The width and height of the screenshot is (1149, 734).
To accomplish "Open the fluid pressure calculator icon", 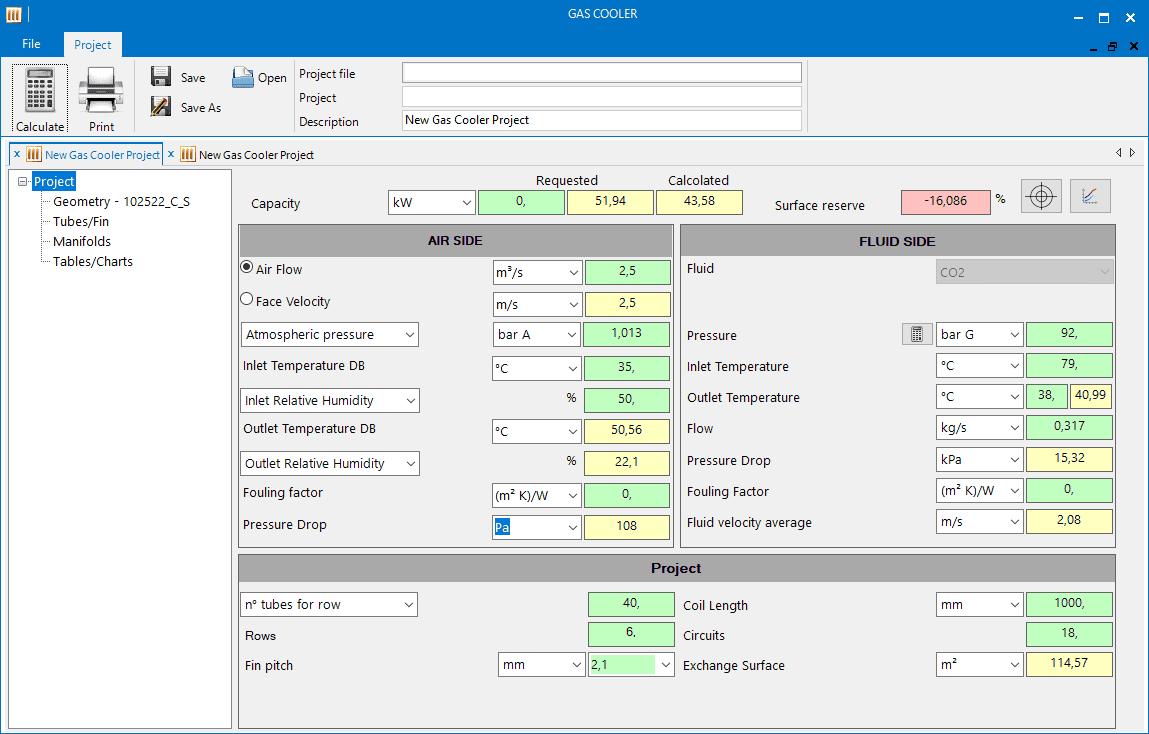I will pyautogui.click(x=916, y=335).
